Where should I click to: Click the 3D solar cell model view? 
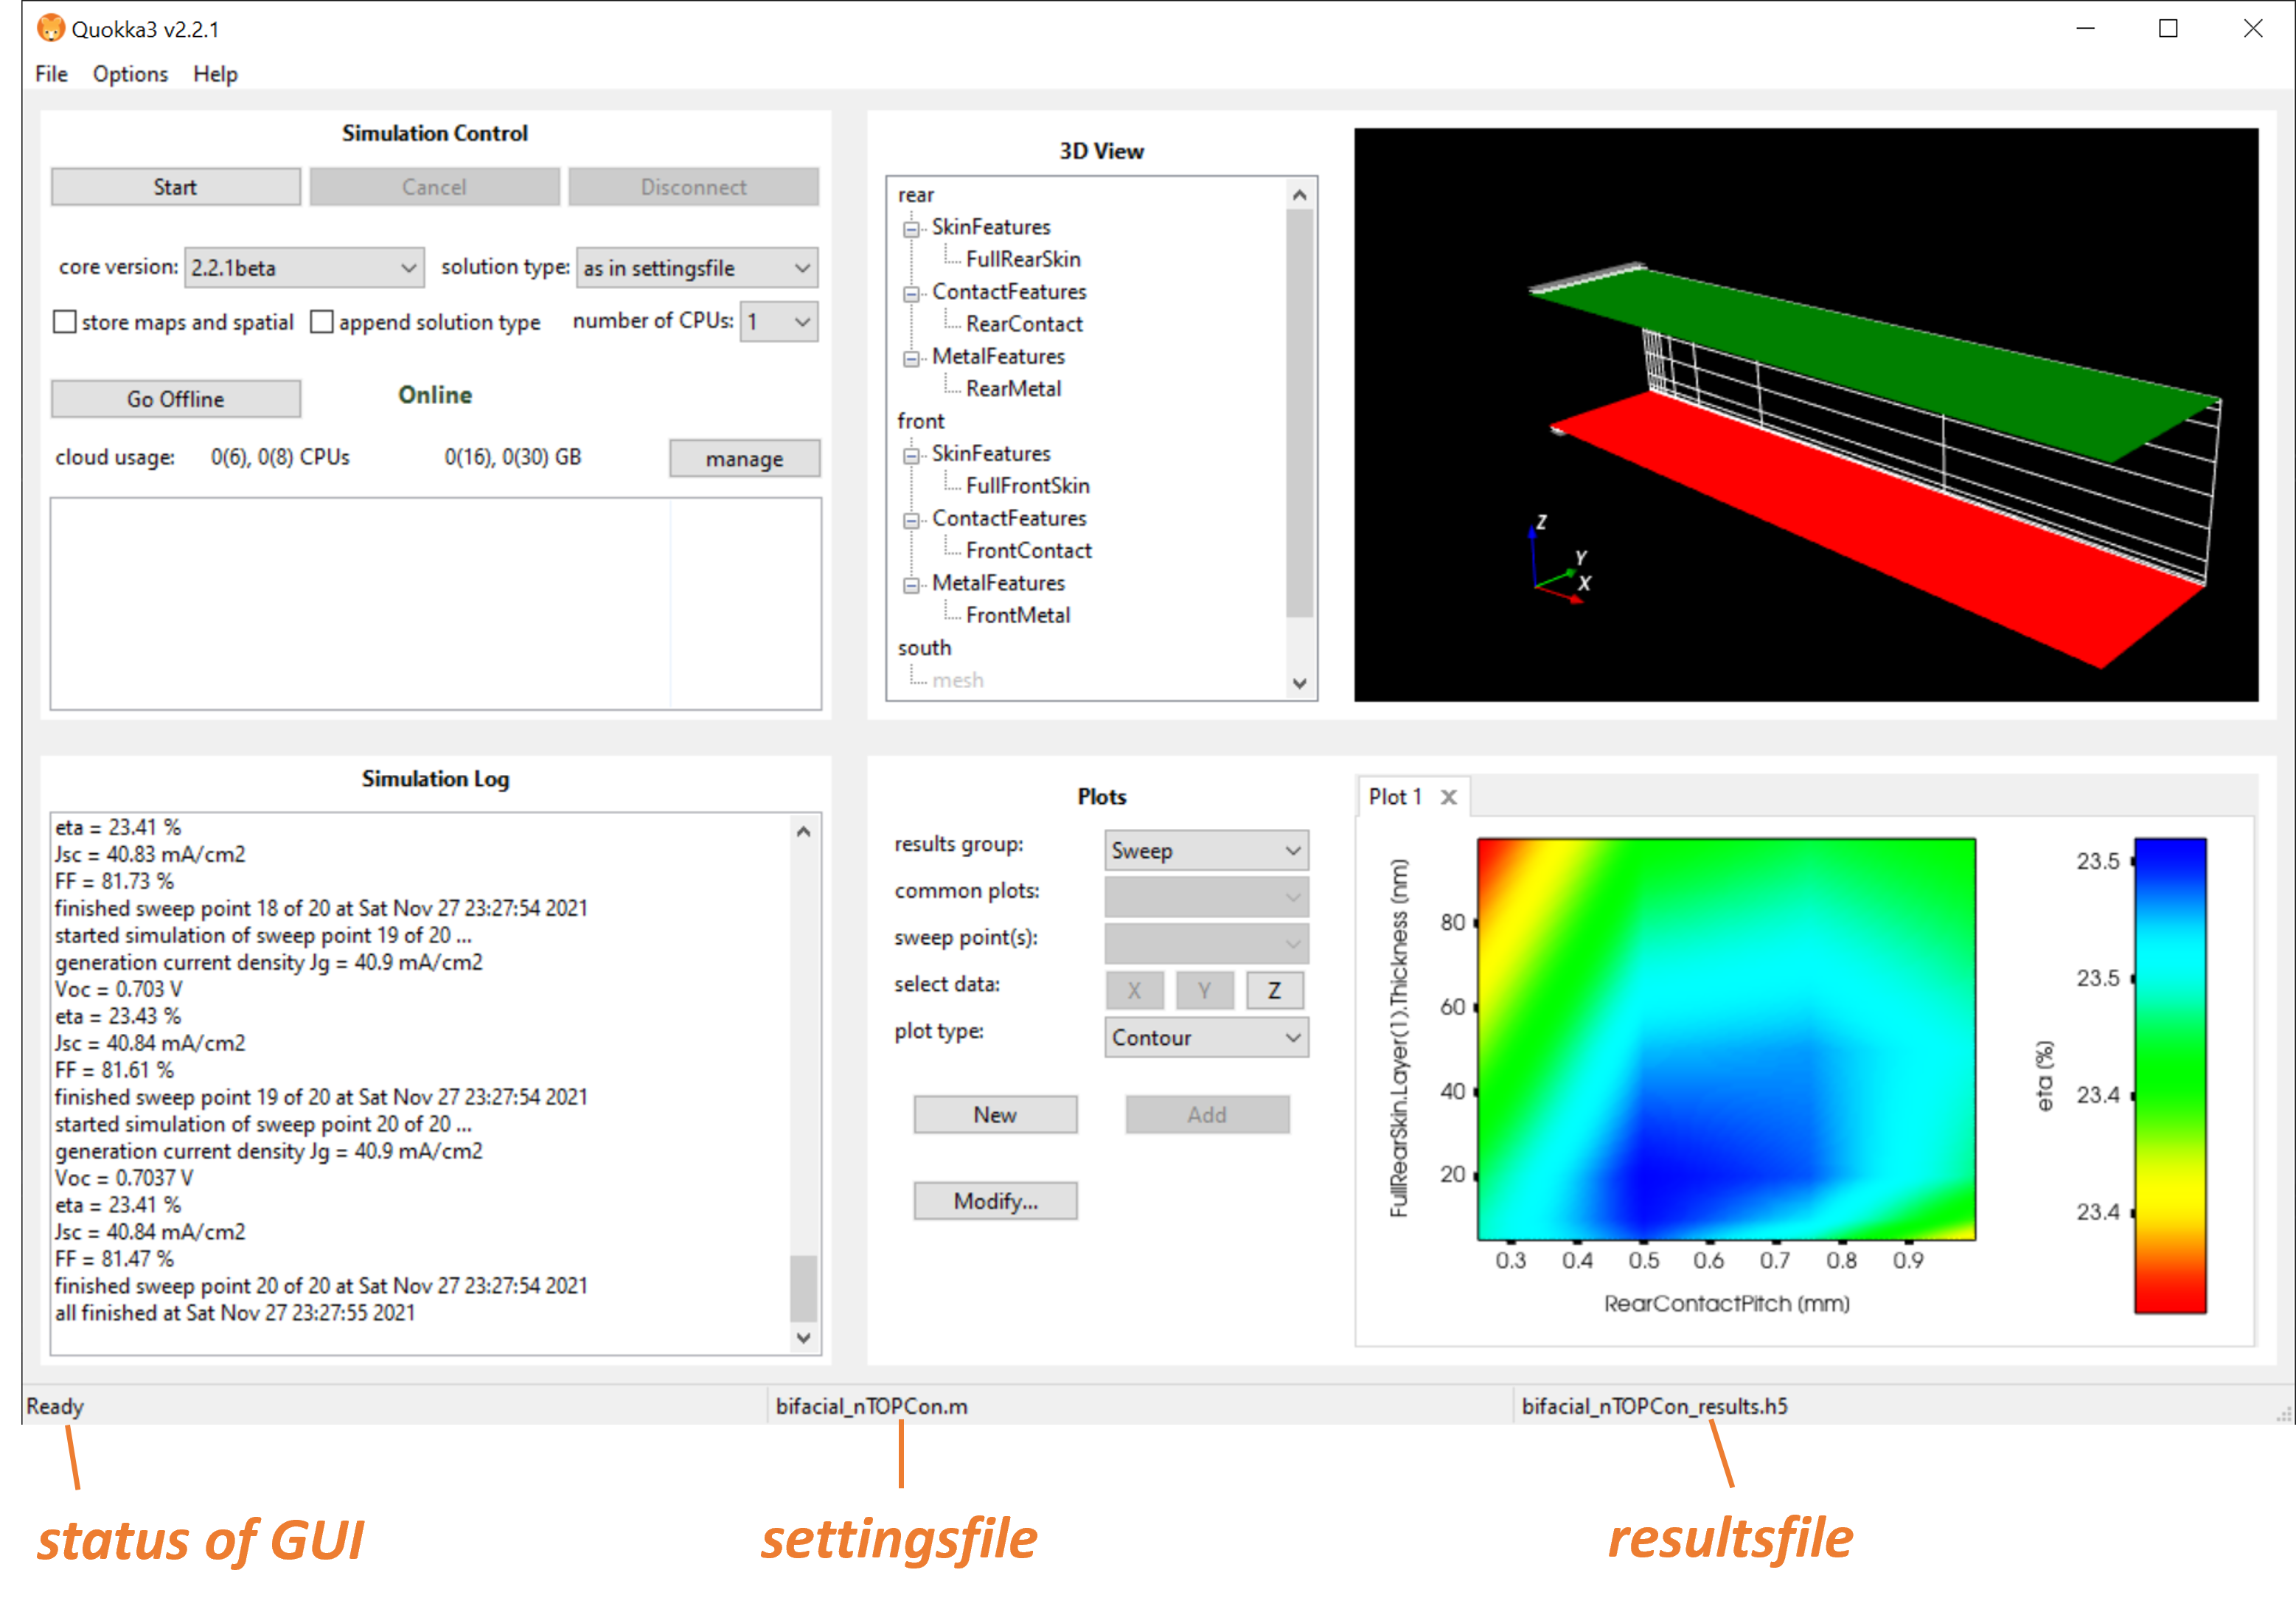tap(1806, 414)
